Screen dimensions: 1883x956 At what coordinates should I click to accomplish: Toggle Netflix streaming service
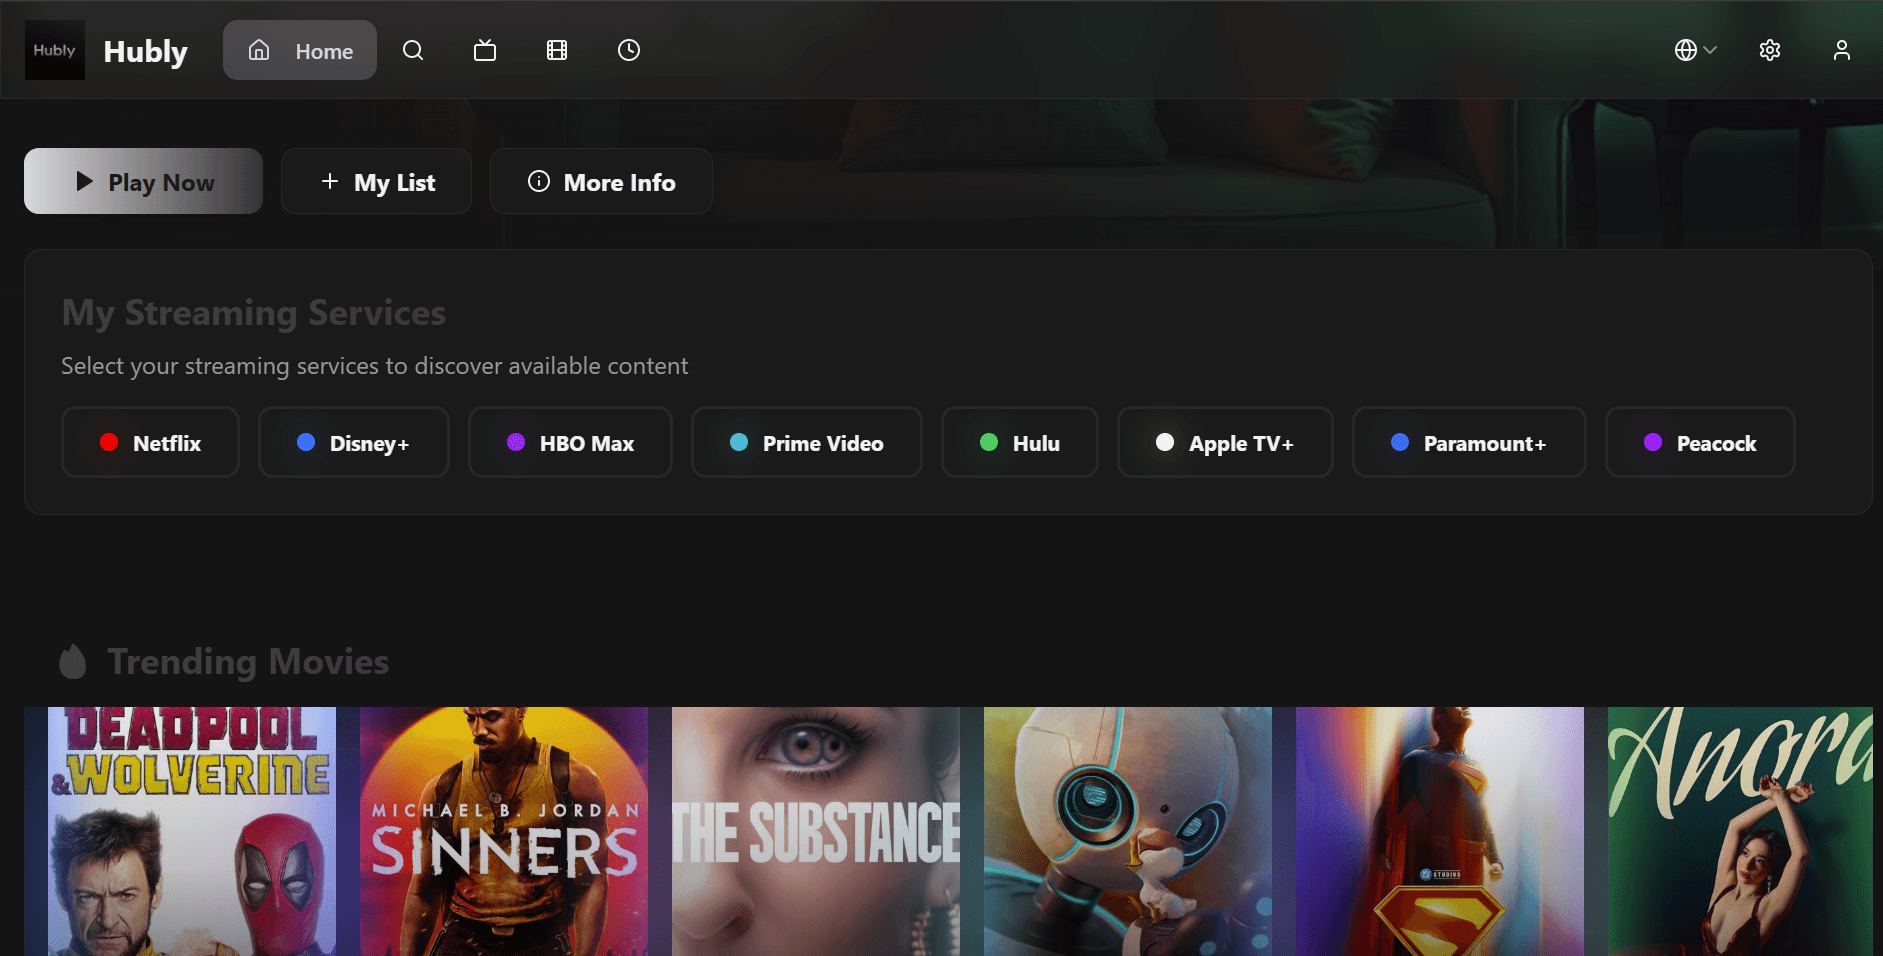click(150, 442)
